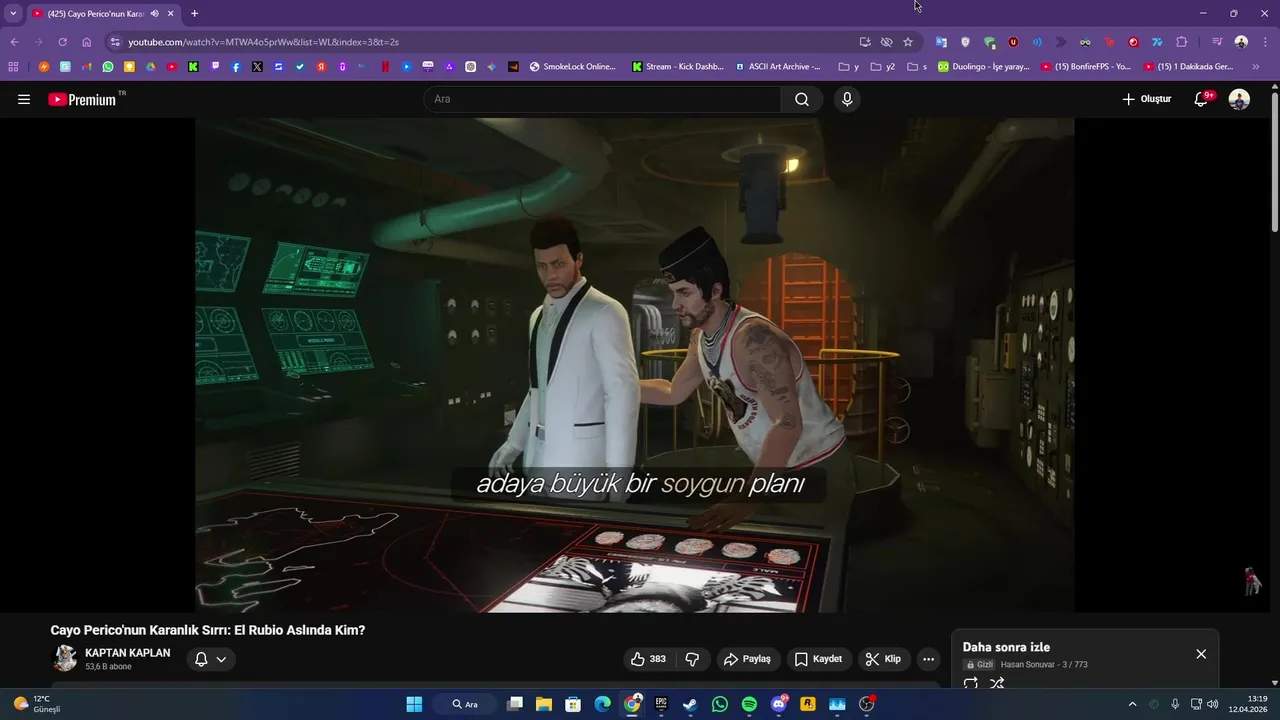The width and height of the screenshot is (1280, 720).
Task: Open weather widget 12°C Güneşli
Action: (x=38, y=704)
